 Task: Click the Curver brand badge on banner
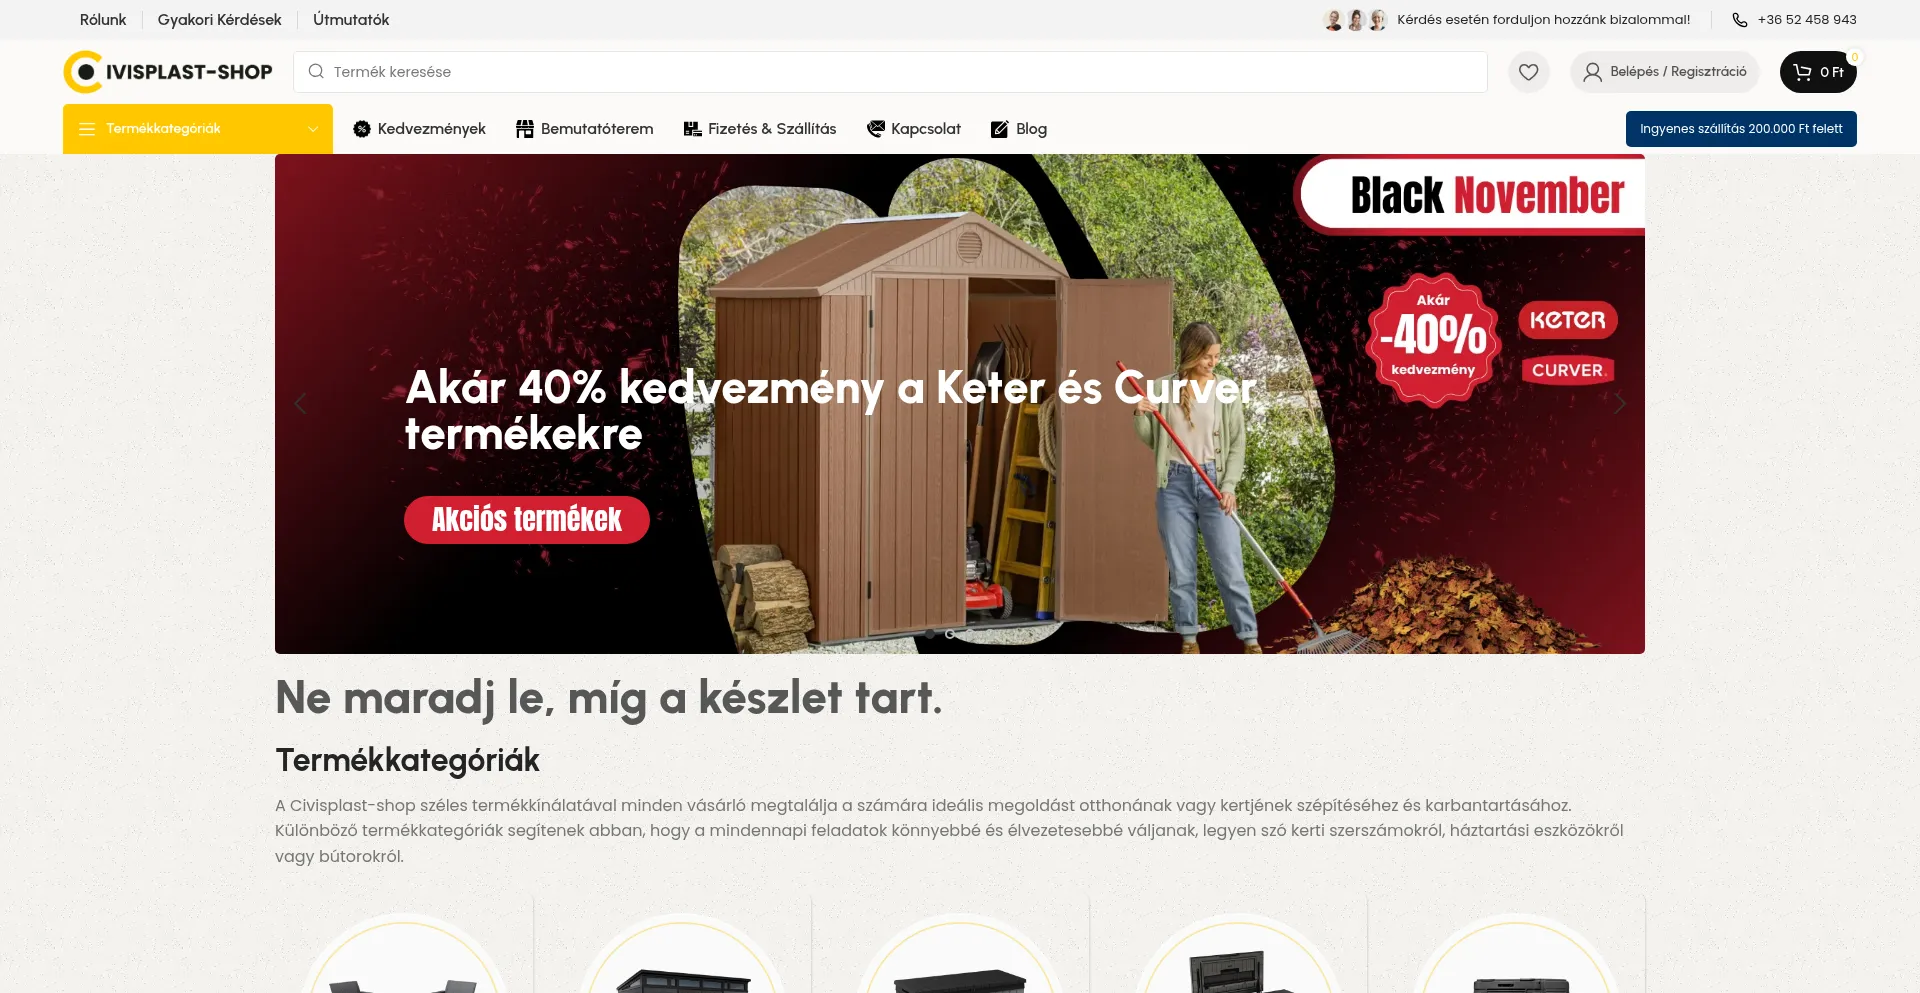1567,370
